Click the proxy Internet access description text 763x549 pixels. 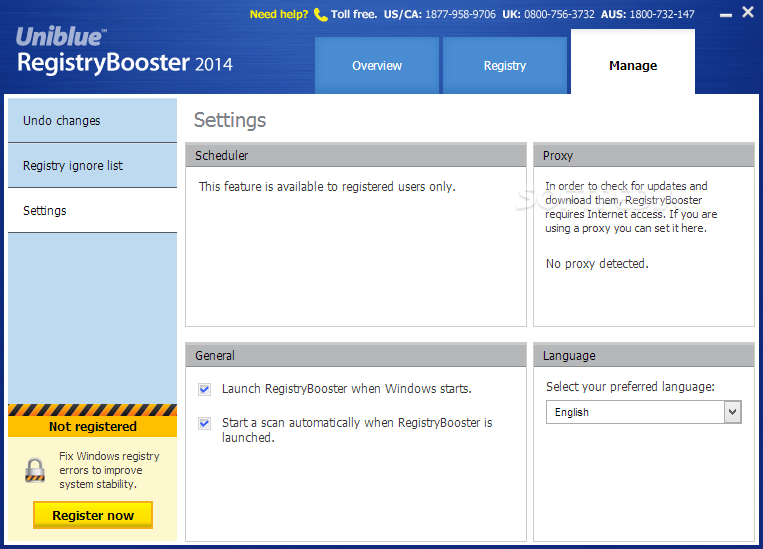coord(631,207)
